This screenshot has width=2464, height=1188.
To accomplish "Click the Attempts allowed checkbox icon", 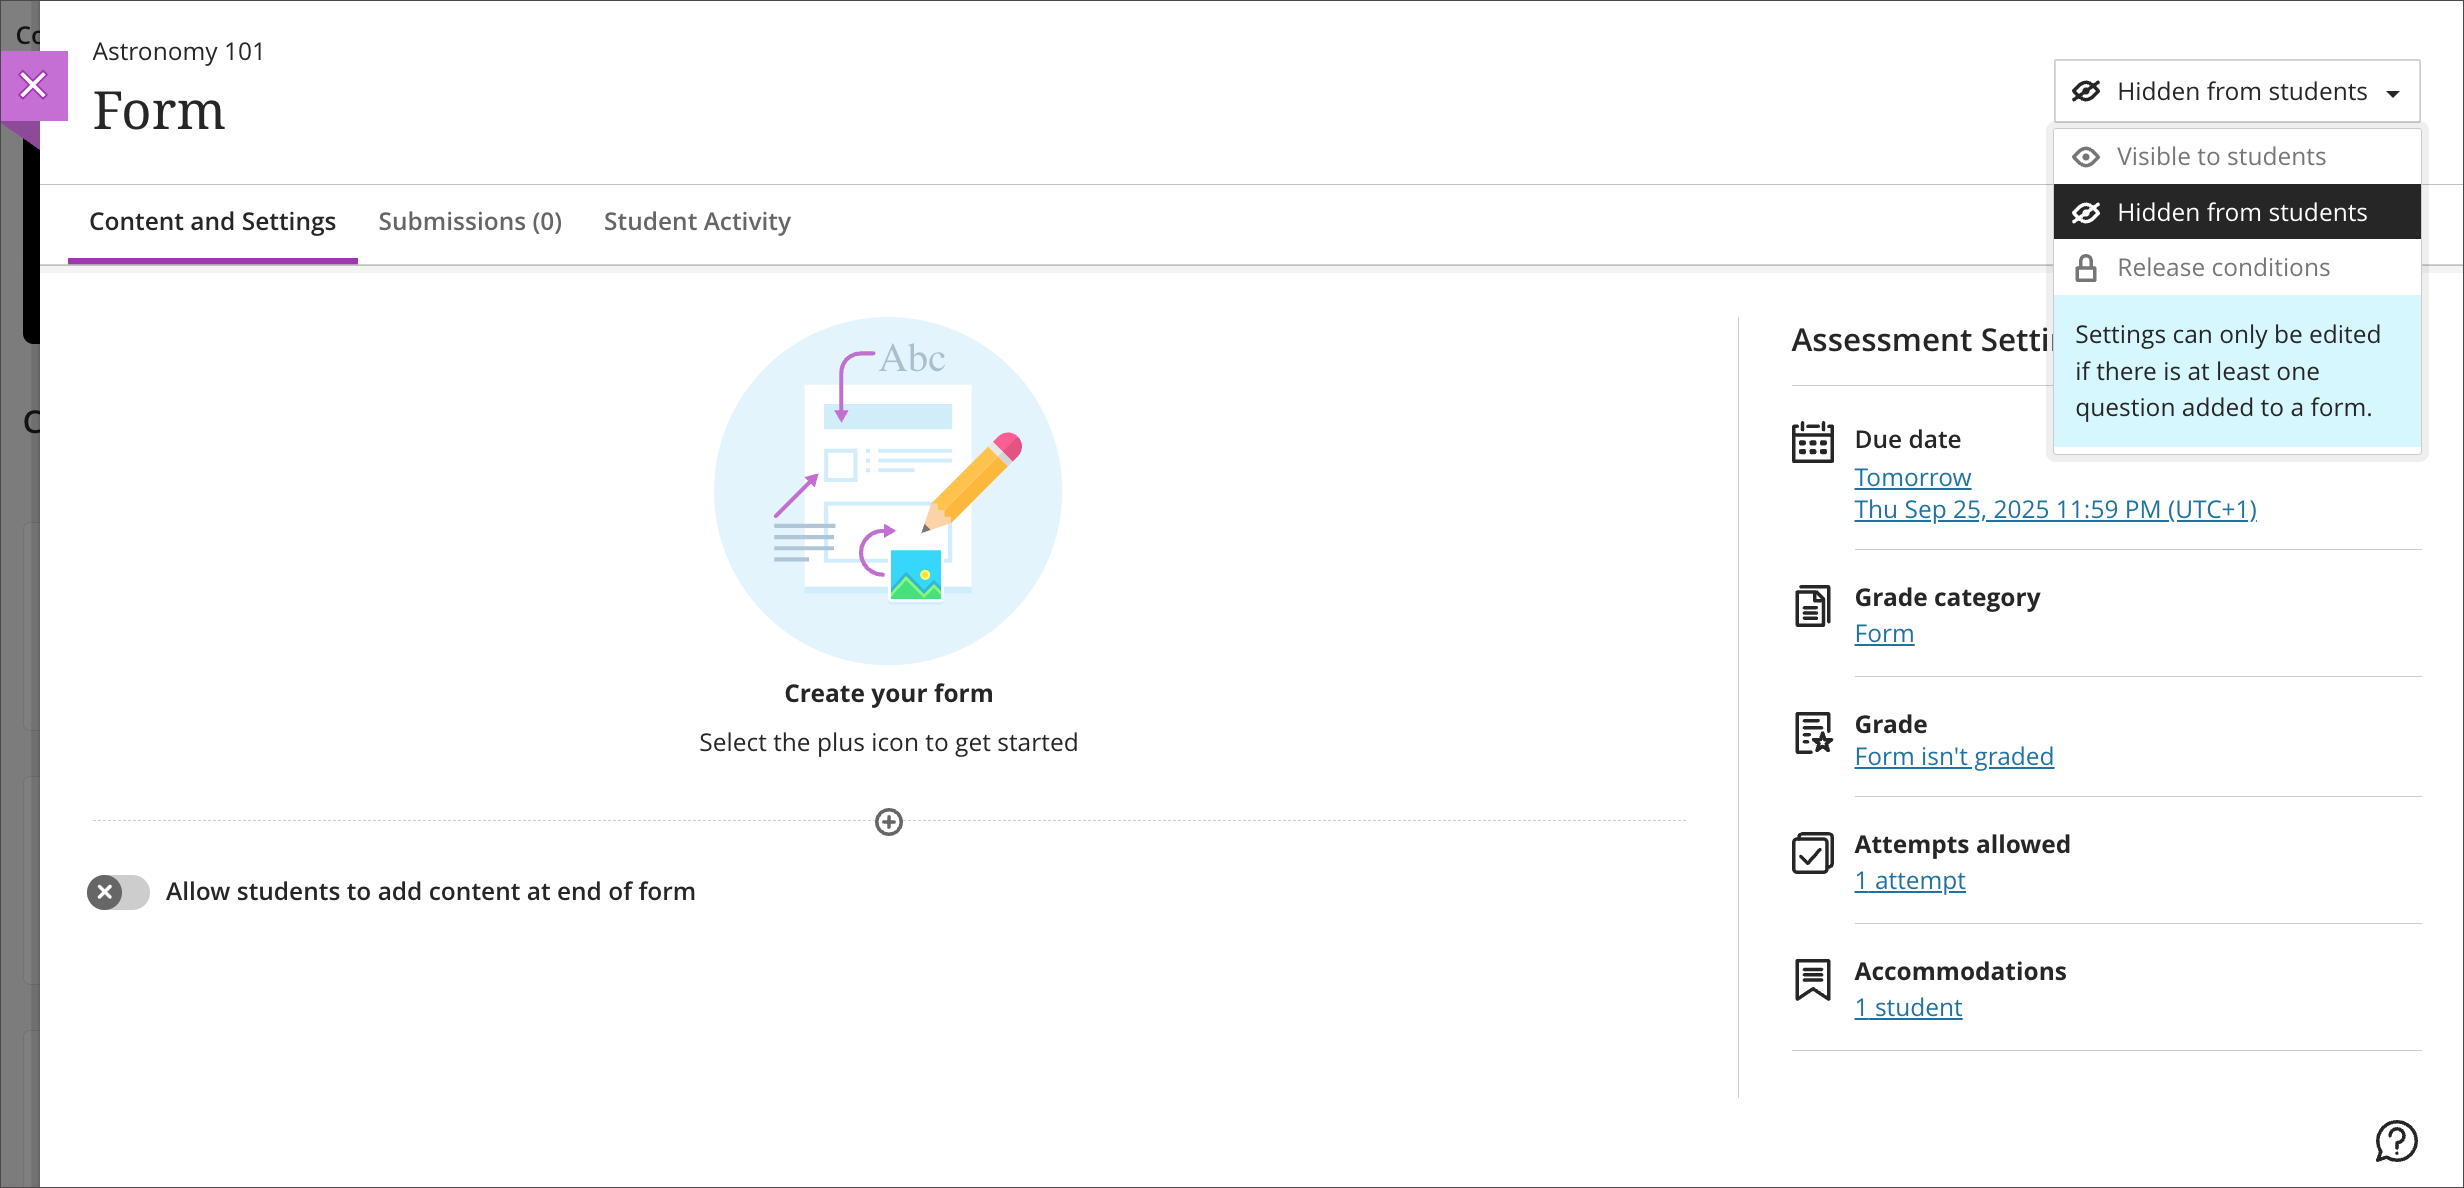I will click(1812, 853).
